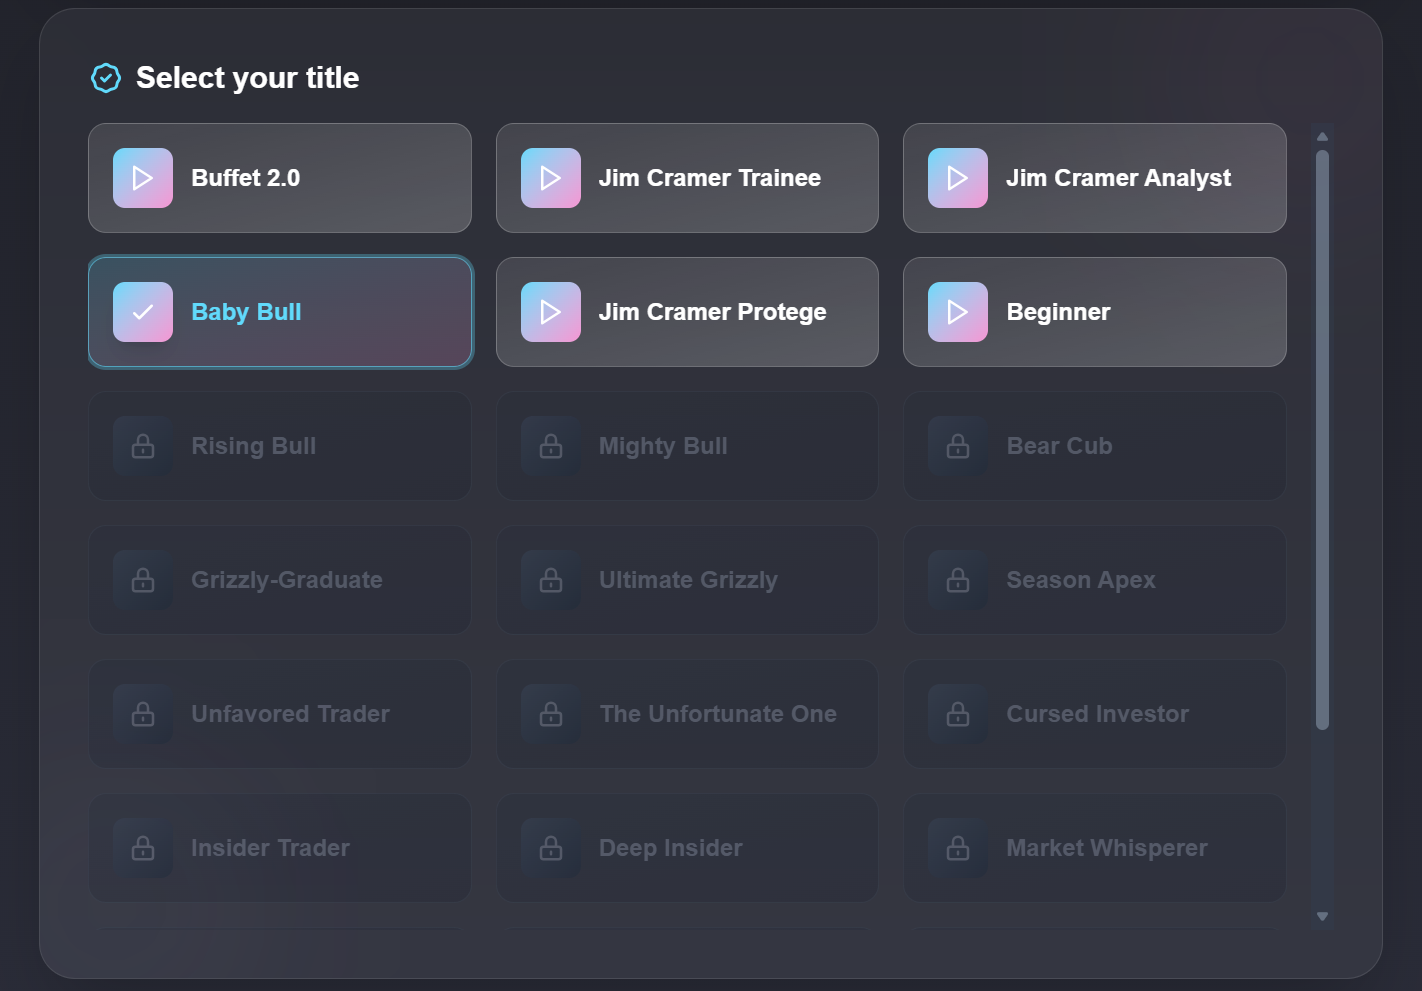Click the play icon next to Jim Cramer Trainee

point(550,178)
